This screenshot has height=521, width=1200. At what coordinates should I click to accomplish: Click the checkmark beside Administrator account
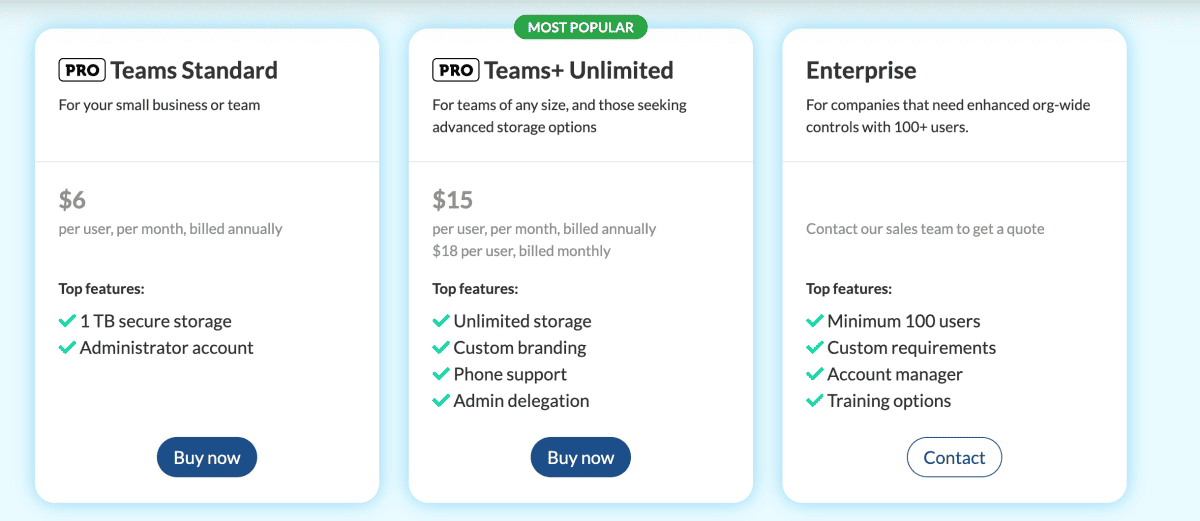67,348
